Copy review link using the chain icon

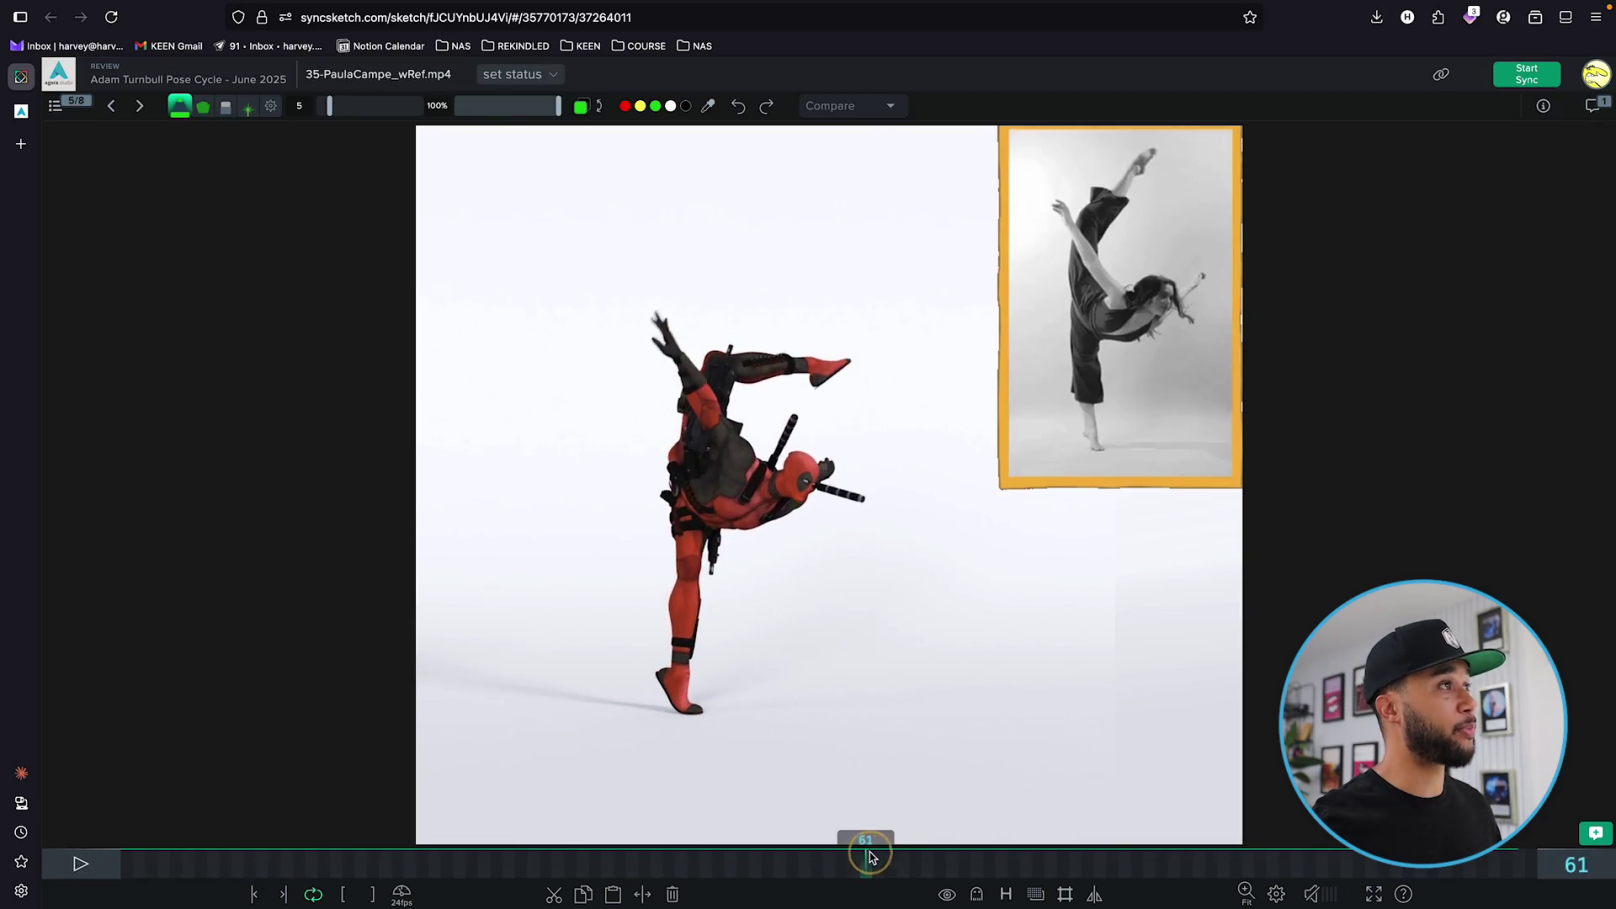click(x=1441, y=74)
